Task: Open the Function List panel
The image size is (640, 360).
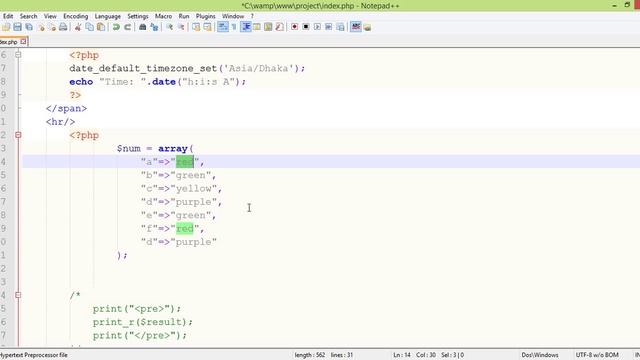Action: (280, 27)
